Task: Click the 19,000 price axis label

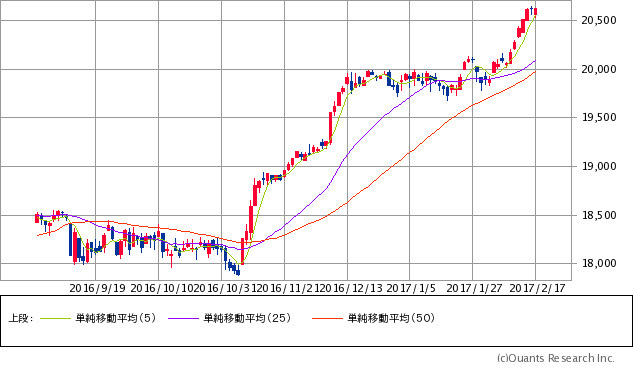Action: point(599,166)
